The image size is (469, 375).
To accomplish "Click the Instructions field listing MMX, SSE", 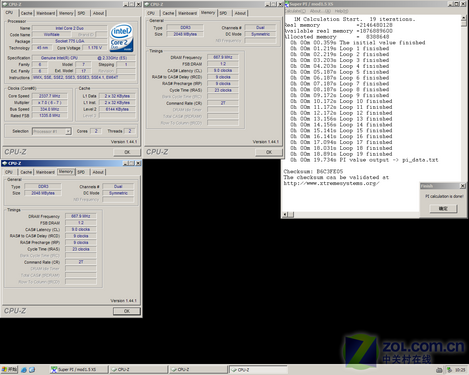I will click(x=84, y=77).
